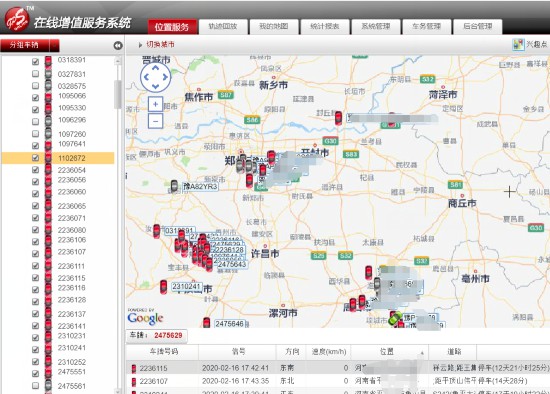Viewport: 550px width, 394px height.
Task: Select the green car marker on the map
Action: pyautogui.click(x=395, y=318)
